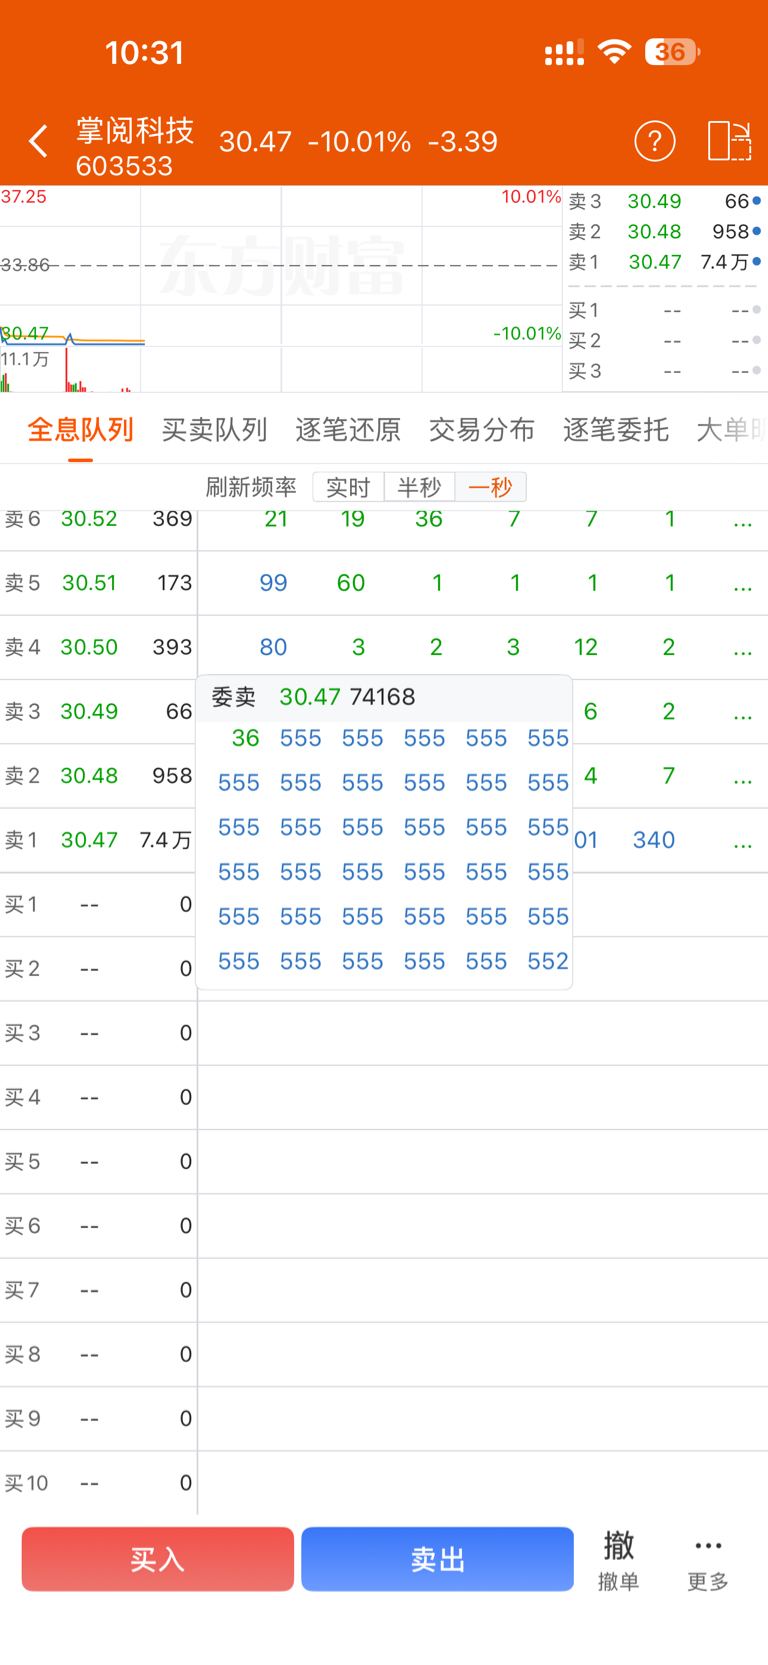Tap the 撤单 cancel order icon
The height and width of the screenshot is (1665, 768).
618,1561
